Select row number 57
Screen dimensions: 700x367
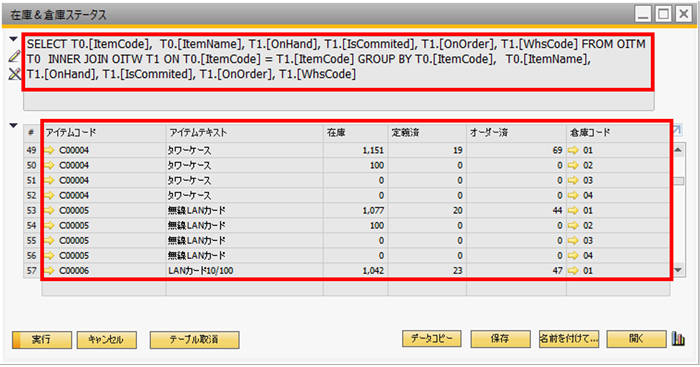pos(31,271)
